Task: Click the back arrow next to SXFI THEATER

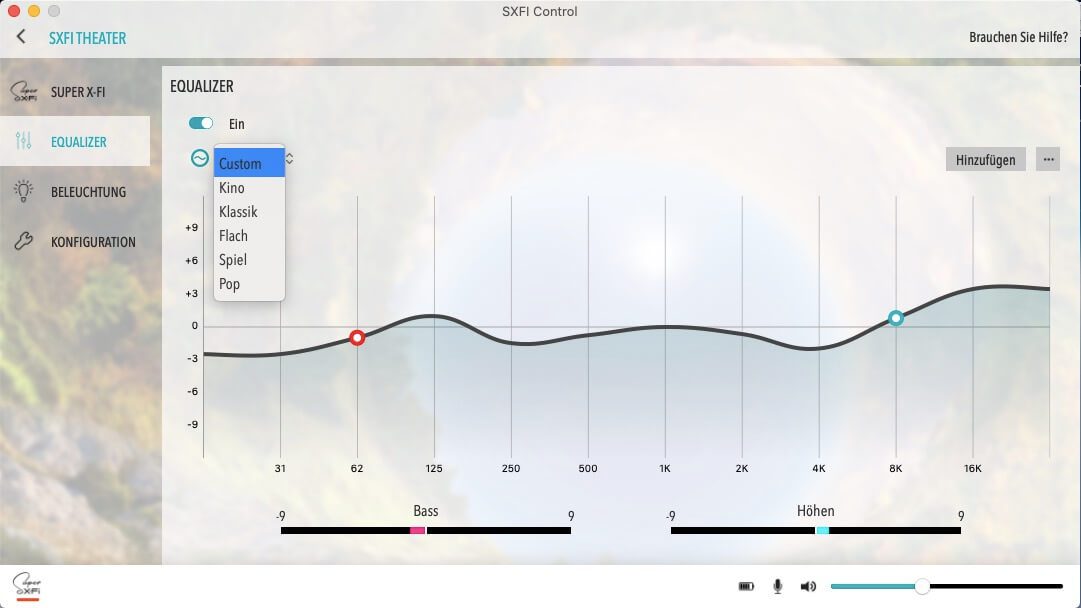Action: pyautogui.click(x=21, y=37)
